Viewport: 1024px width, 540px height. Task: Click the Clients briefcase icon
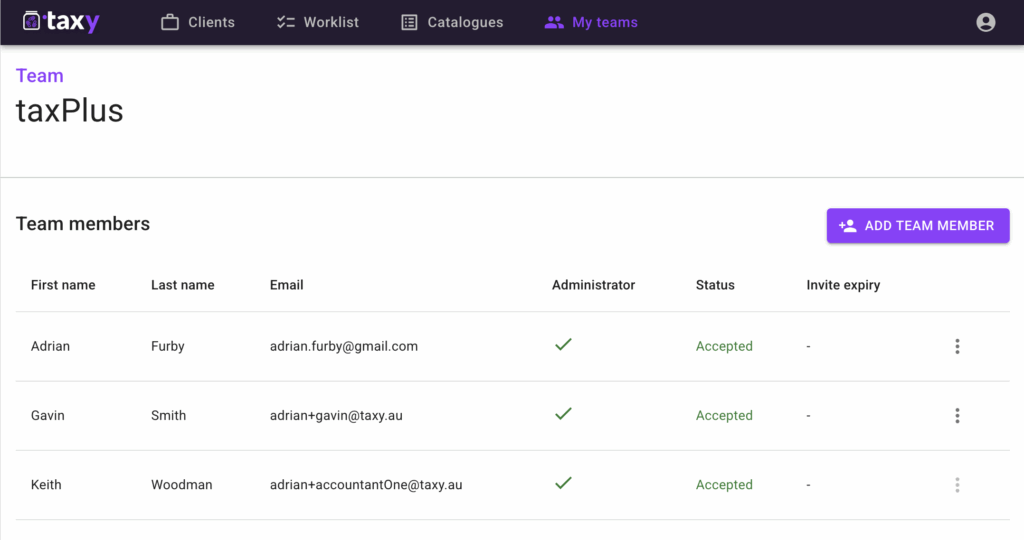point(170,22)
